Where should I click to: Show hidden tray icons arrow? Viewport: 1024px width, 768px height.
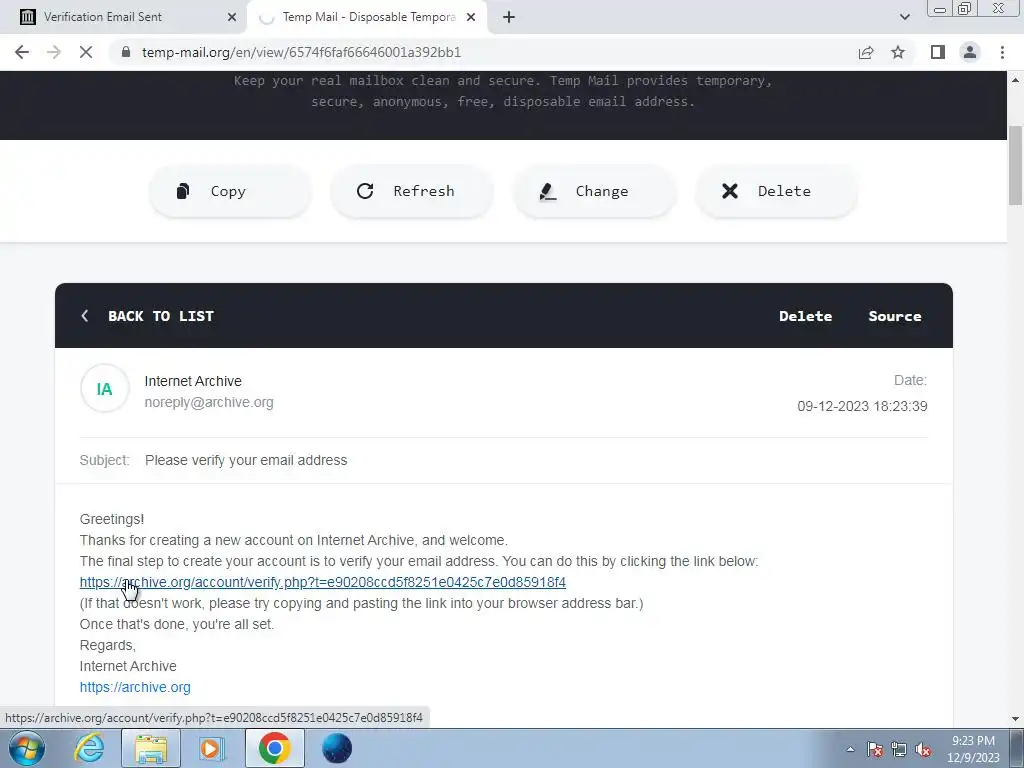point(850,749)
